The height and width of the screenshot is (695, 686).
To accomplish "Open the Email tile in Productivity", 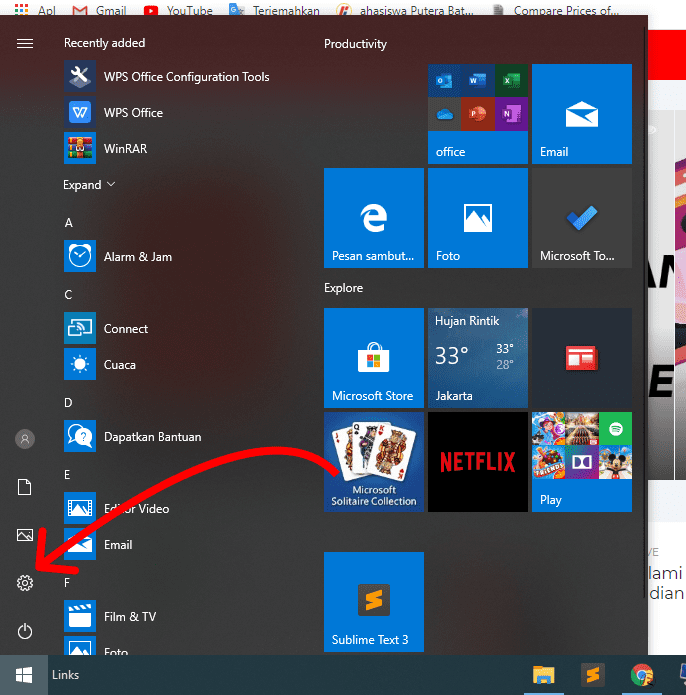I will pos(582,114).
